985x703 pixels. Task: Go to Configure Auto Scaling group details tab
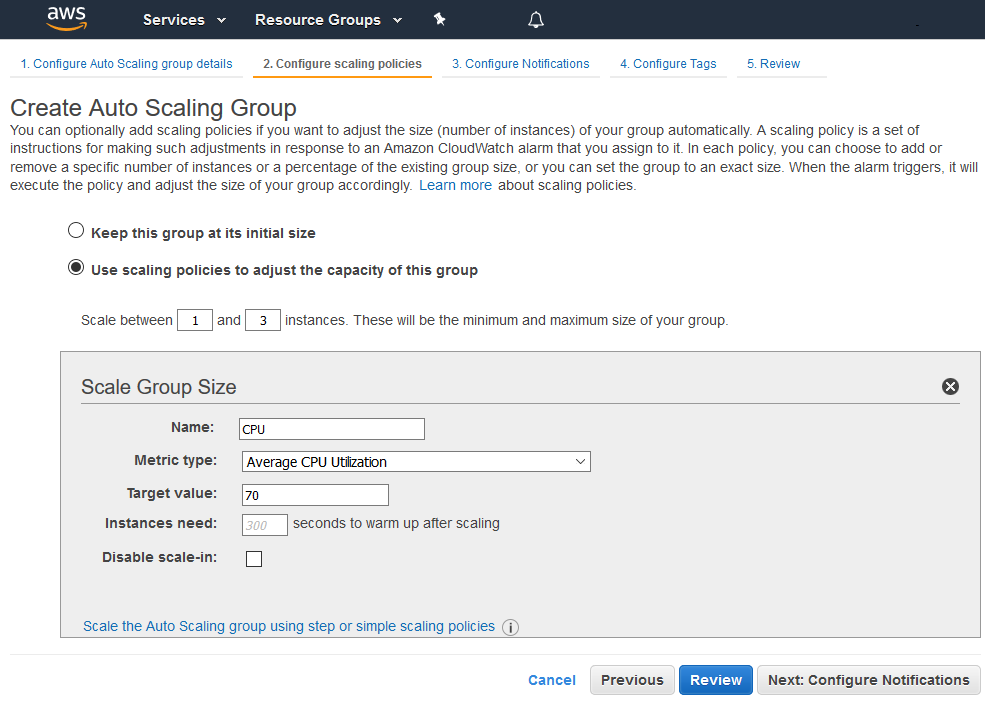tap(127, 64)
